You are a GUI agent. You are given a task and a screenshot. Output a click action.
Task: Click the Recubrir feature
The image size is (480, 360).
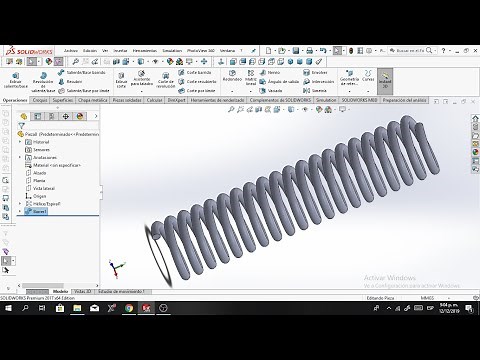[x=70, y=81]
